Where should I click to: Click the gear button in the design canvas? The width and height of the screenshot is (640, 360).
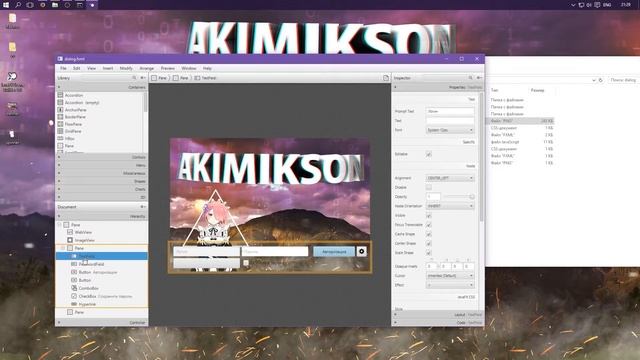[x=362, y=251]
